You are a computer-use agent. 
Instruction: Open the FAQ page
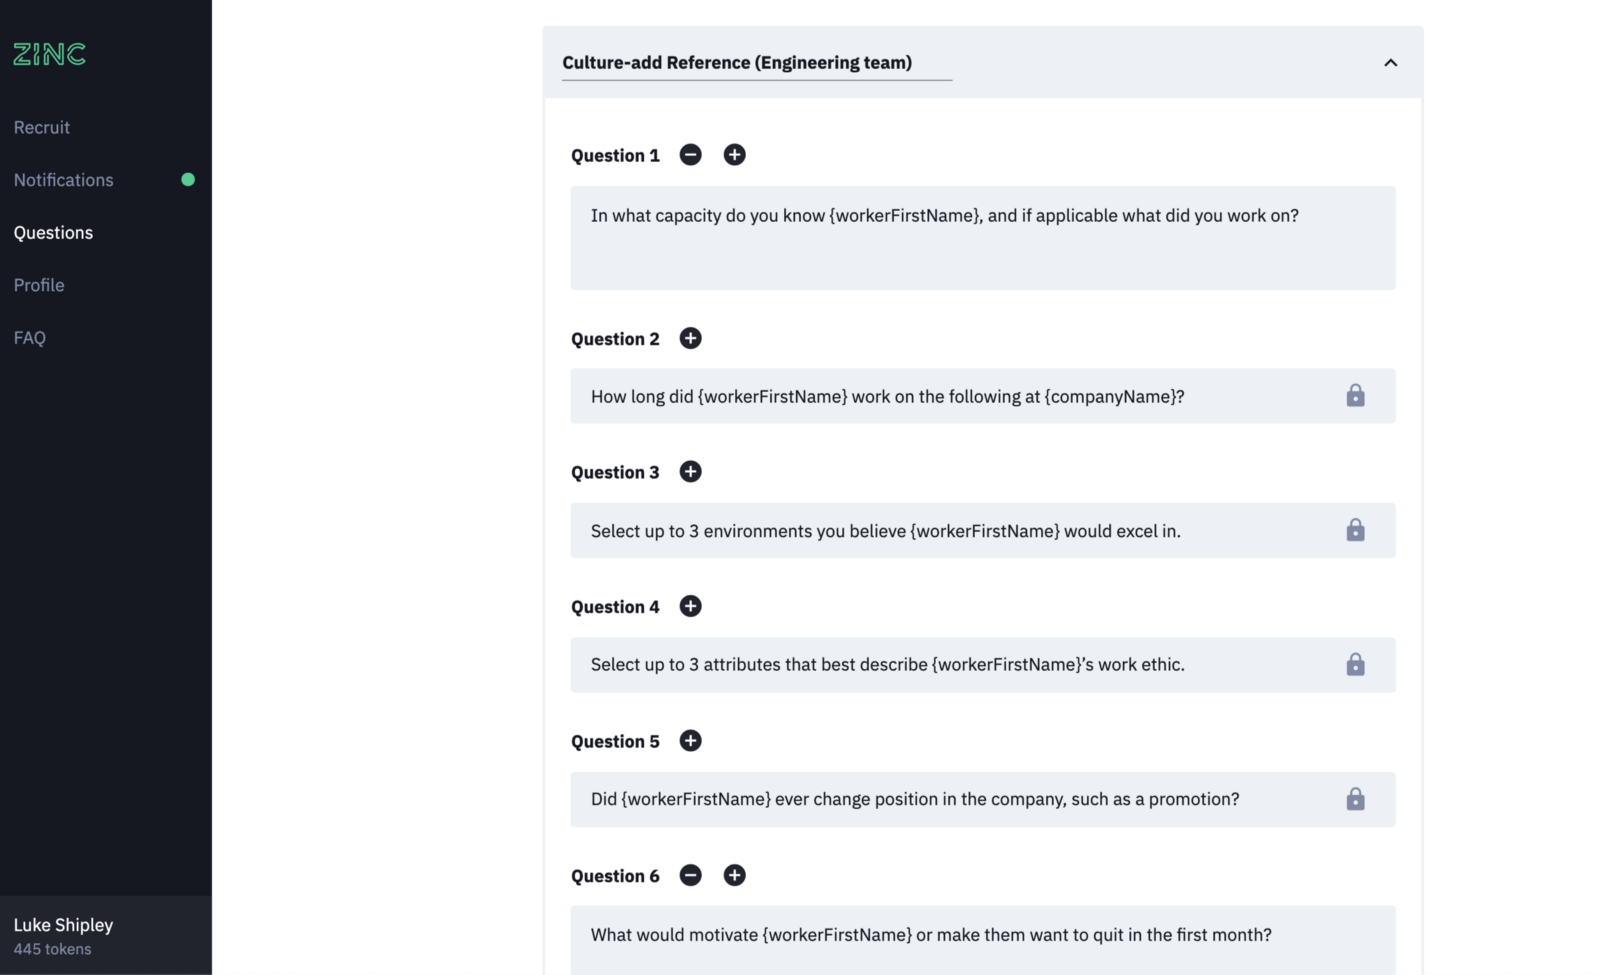[30, 338]
